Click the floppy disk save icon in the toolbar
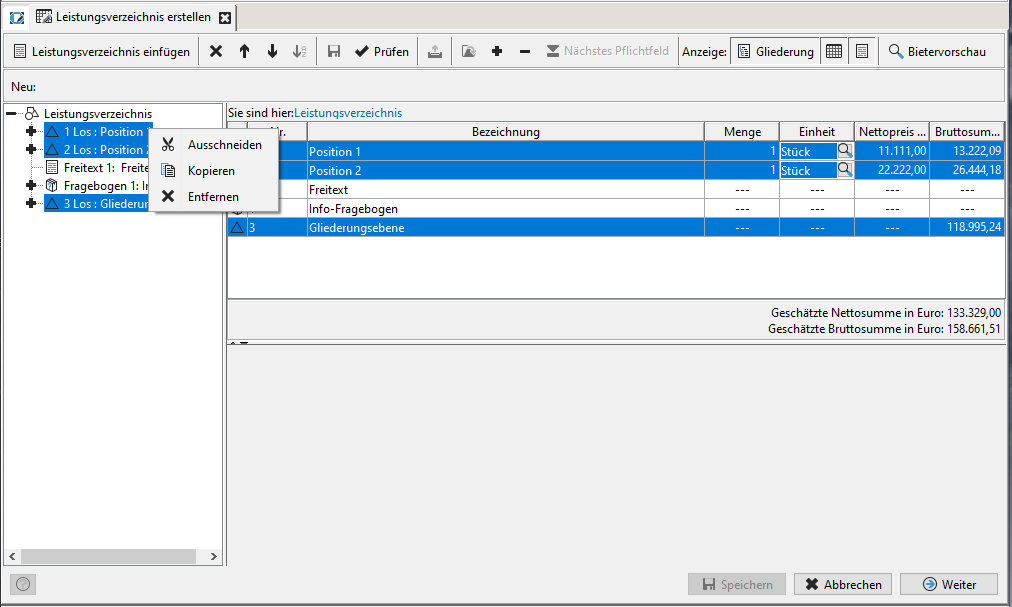 click(x=334, y=51)
